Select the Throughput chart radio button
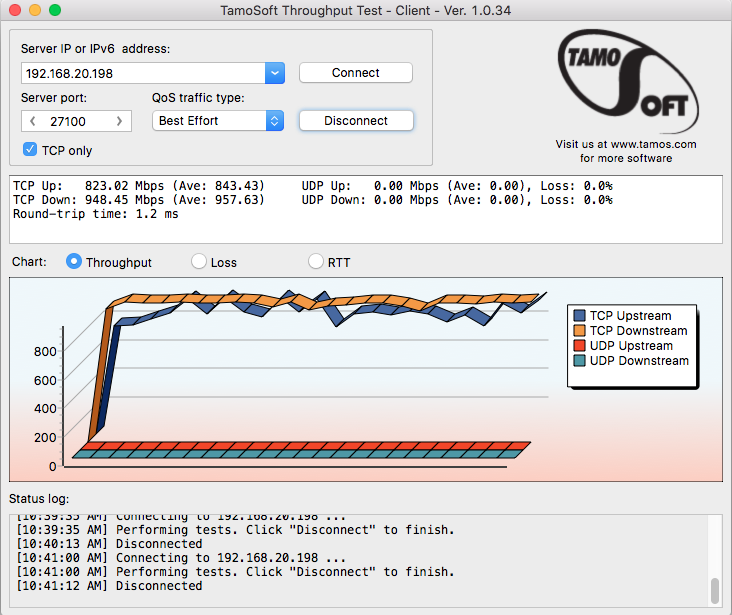Viewport: 732px width, 615px height. [74, 262]
